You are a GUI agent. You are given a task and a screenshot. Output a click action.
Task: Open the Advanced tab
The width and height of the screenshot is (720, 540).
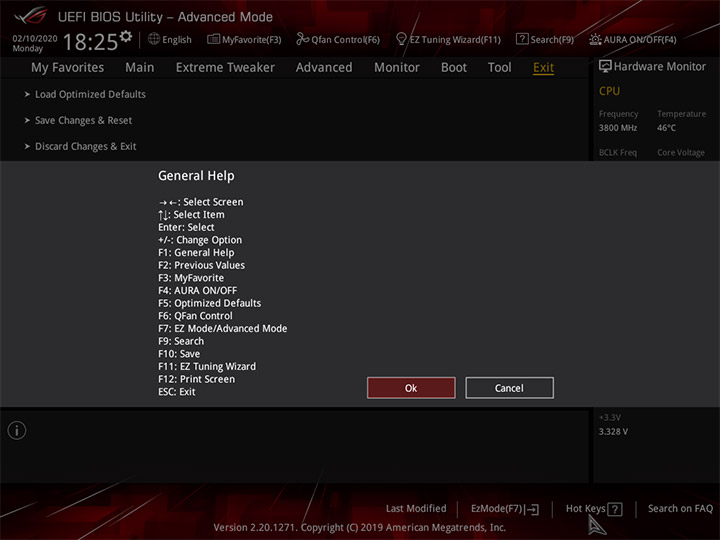point(324,68)
